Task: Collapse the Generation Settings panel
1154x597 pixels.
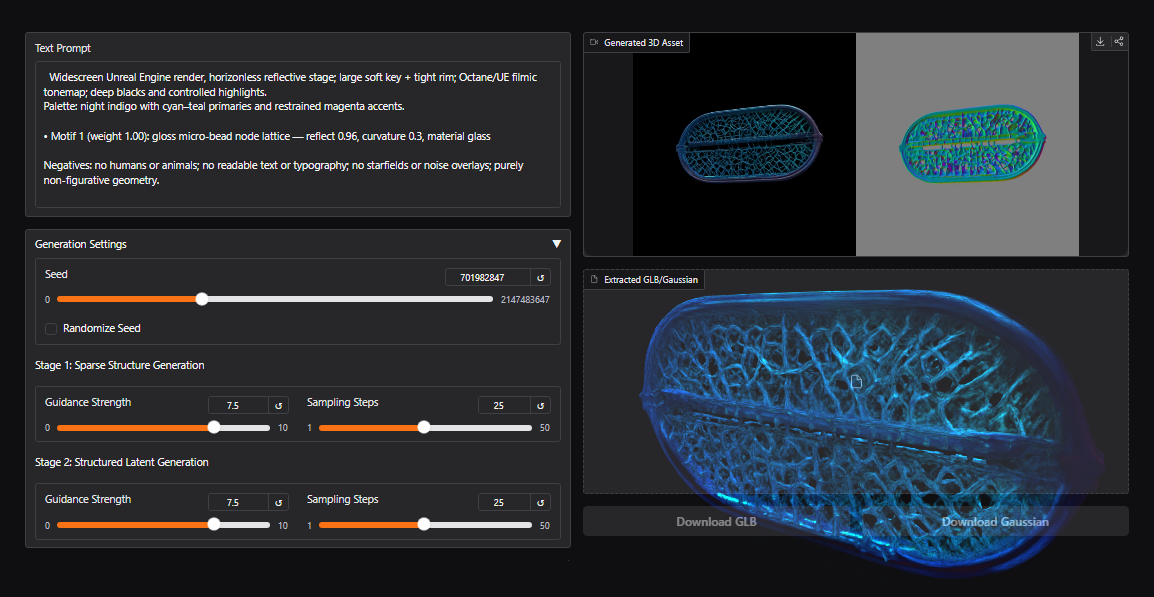Action: point(557,244)
